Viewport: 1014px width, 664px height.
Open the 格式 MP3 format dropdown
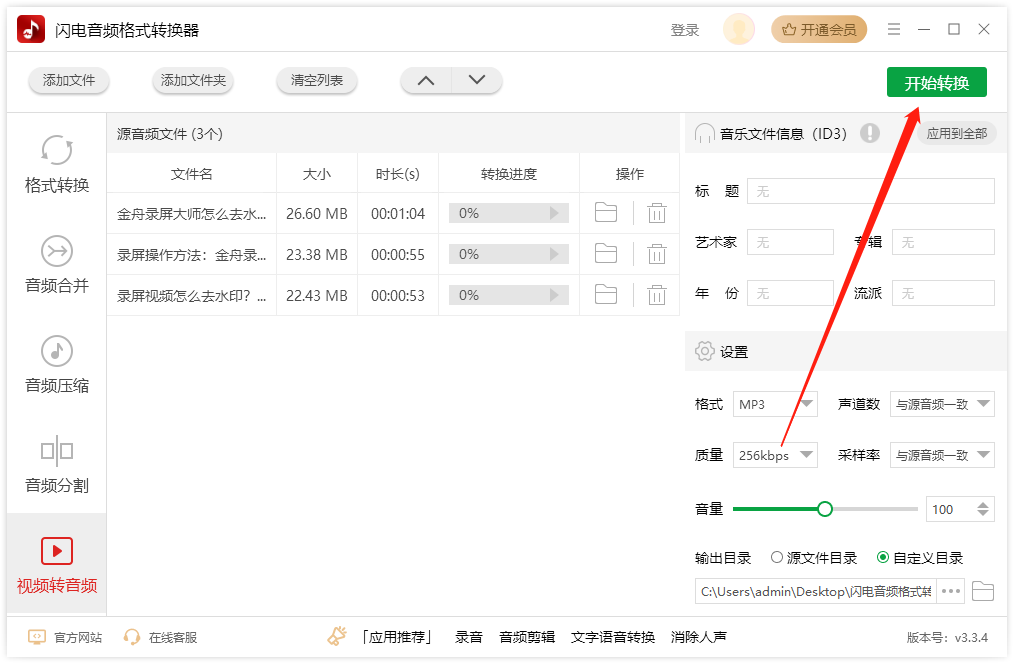pos(775,404)
